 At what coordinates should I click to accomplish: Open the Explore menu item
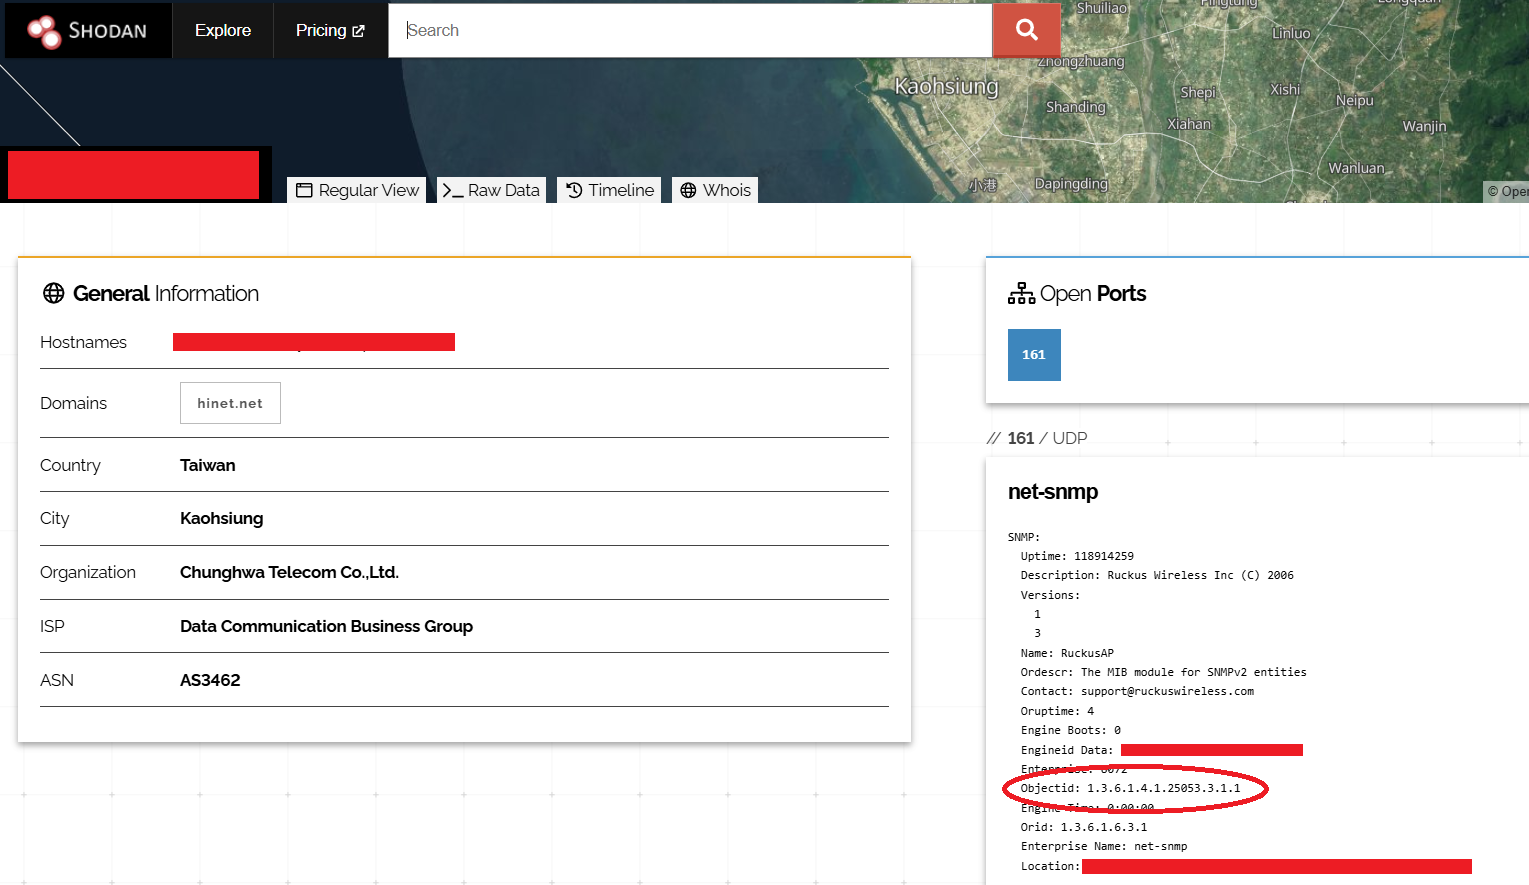pyautogui.click(x=223, y=30)
